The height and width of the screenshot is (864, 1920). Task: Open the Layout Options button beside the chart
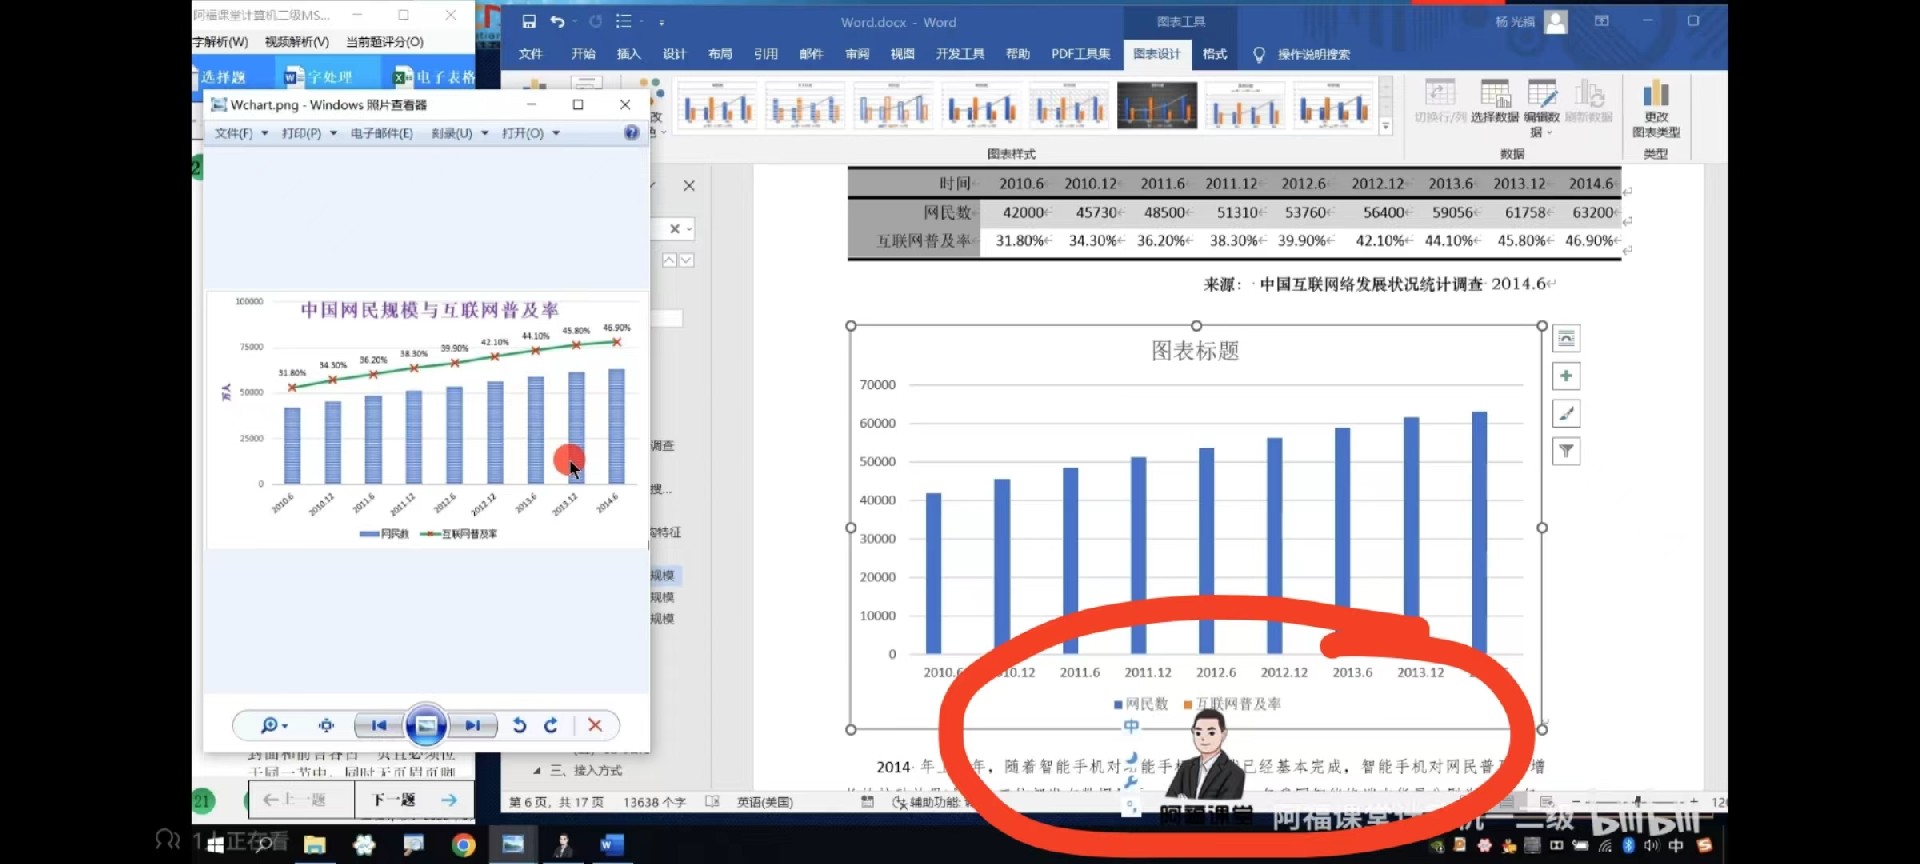click(1566, 339)
